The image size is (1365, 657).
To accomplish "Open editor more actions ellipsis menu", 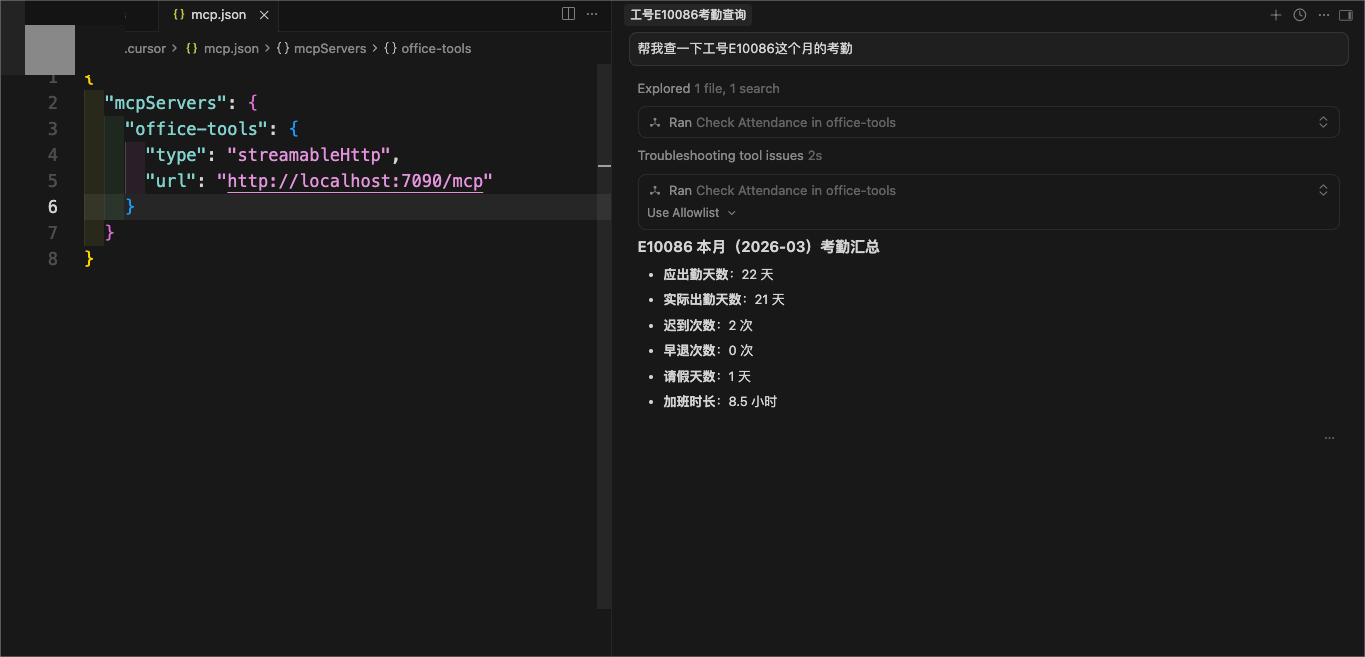I will click(592, 14).
